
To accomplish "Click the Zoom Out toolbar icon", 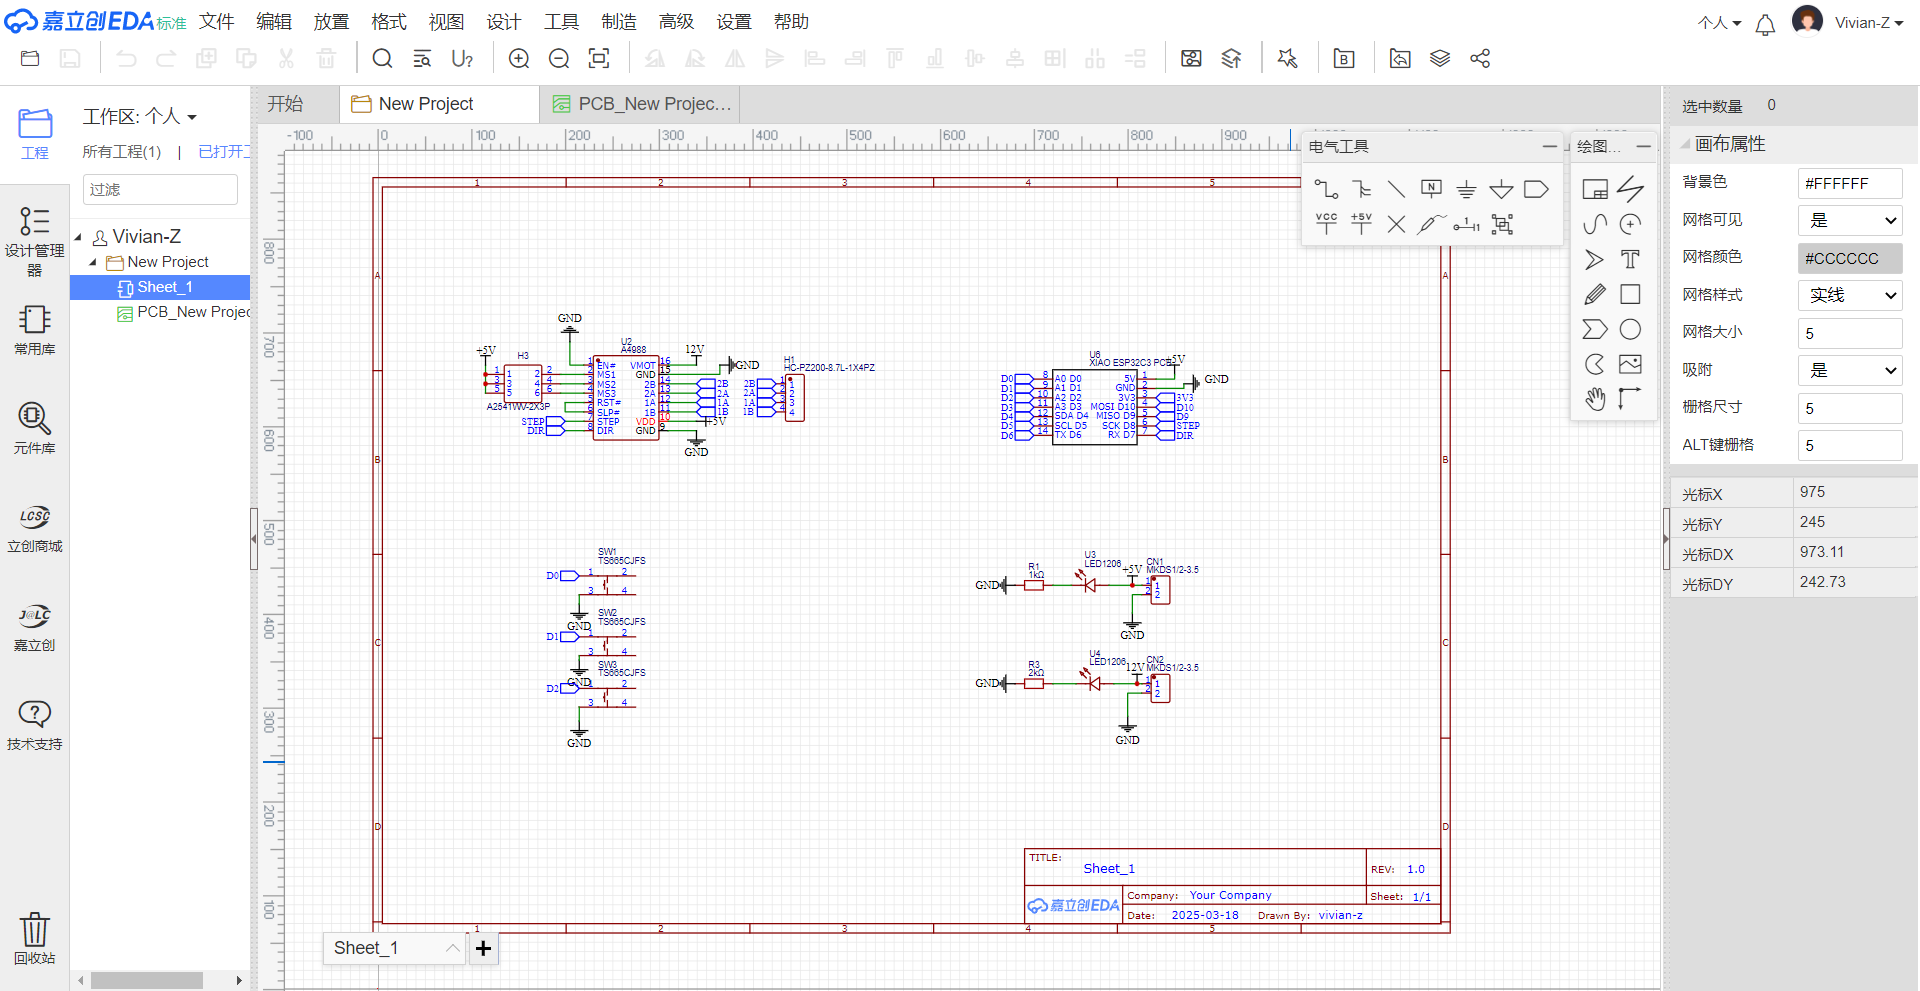I will point(559,59).
